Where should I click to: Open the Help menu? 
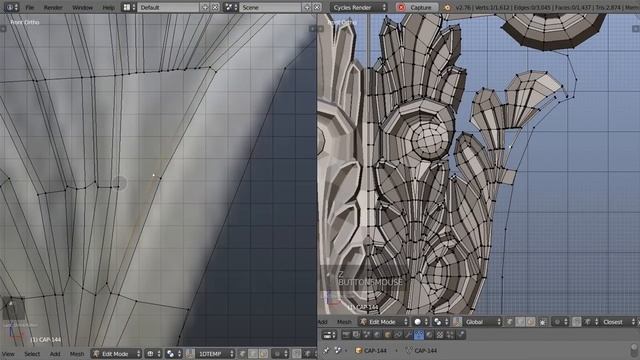pyautogui.click(x=108, y=7)
